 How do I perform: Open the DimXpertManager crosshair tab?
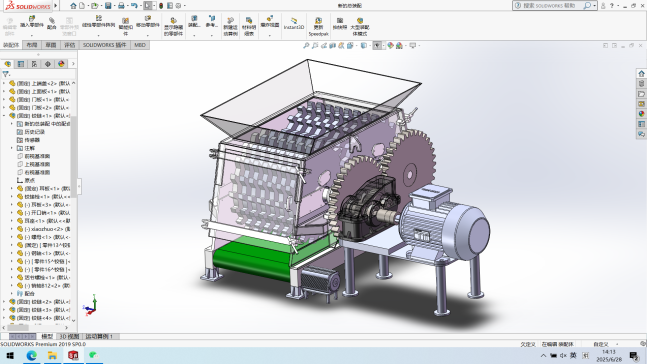[48, 64]
